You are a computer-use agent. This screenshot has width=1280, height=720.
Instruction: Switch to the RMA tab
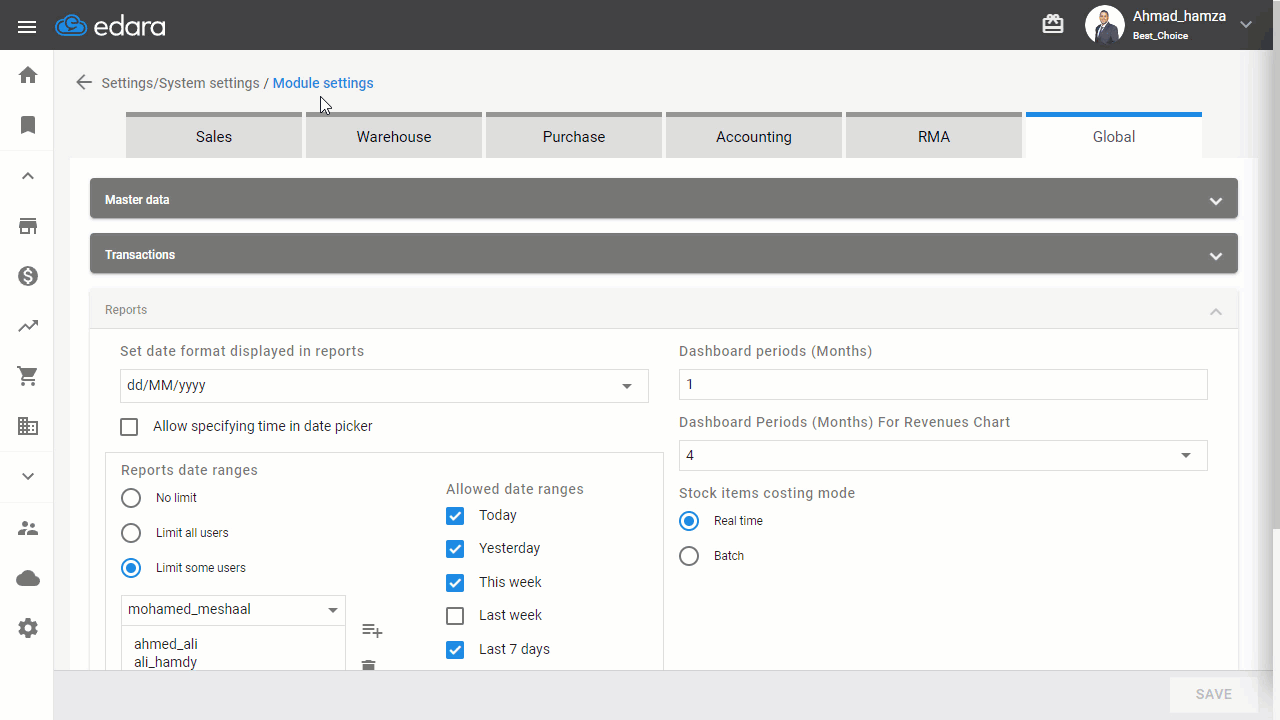[934, 135]
